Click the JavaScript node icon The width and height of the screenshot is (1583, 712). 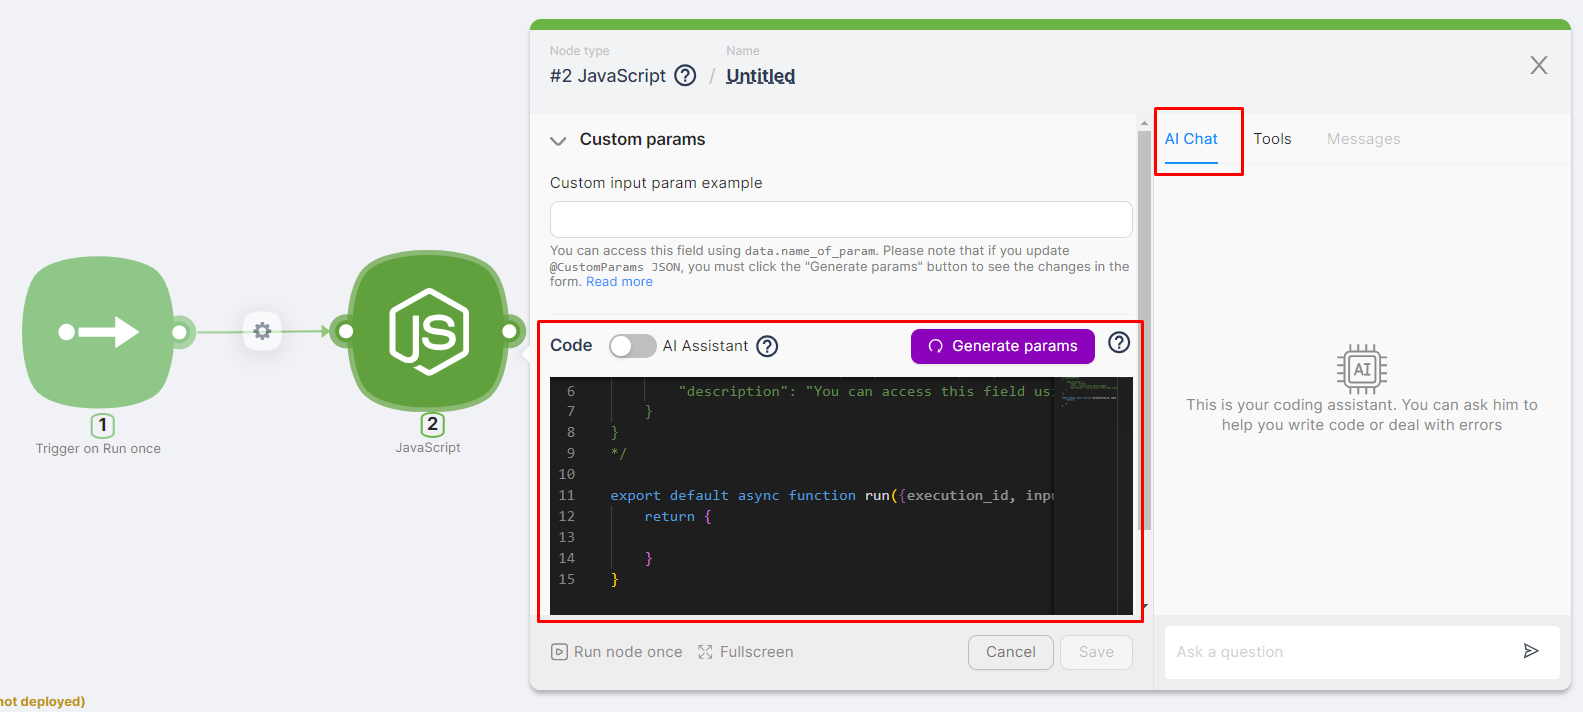pyautogui.click(x=428, y=331)
